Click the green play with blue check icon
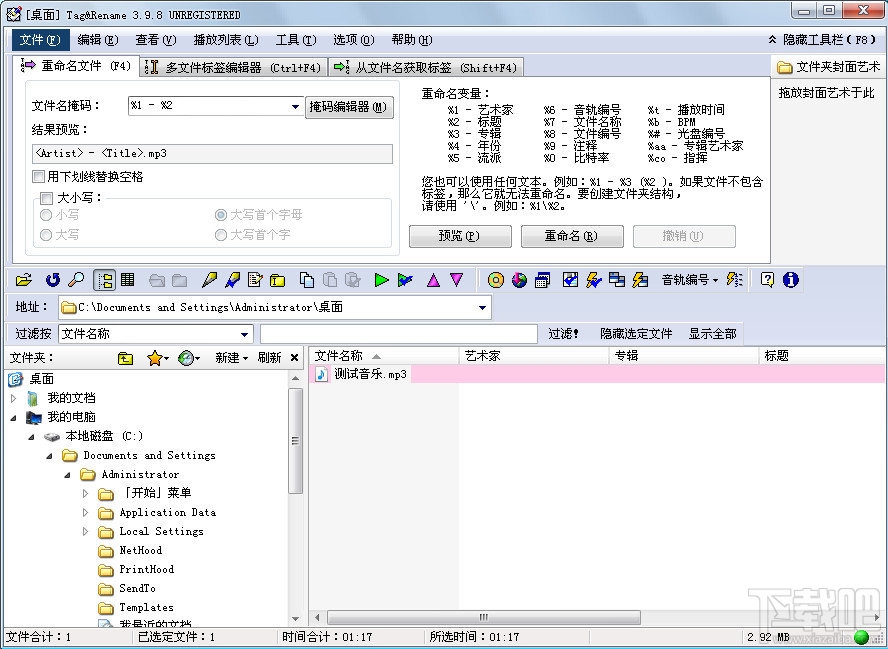 tap(405, 279)
